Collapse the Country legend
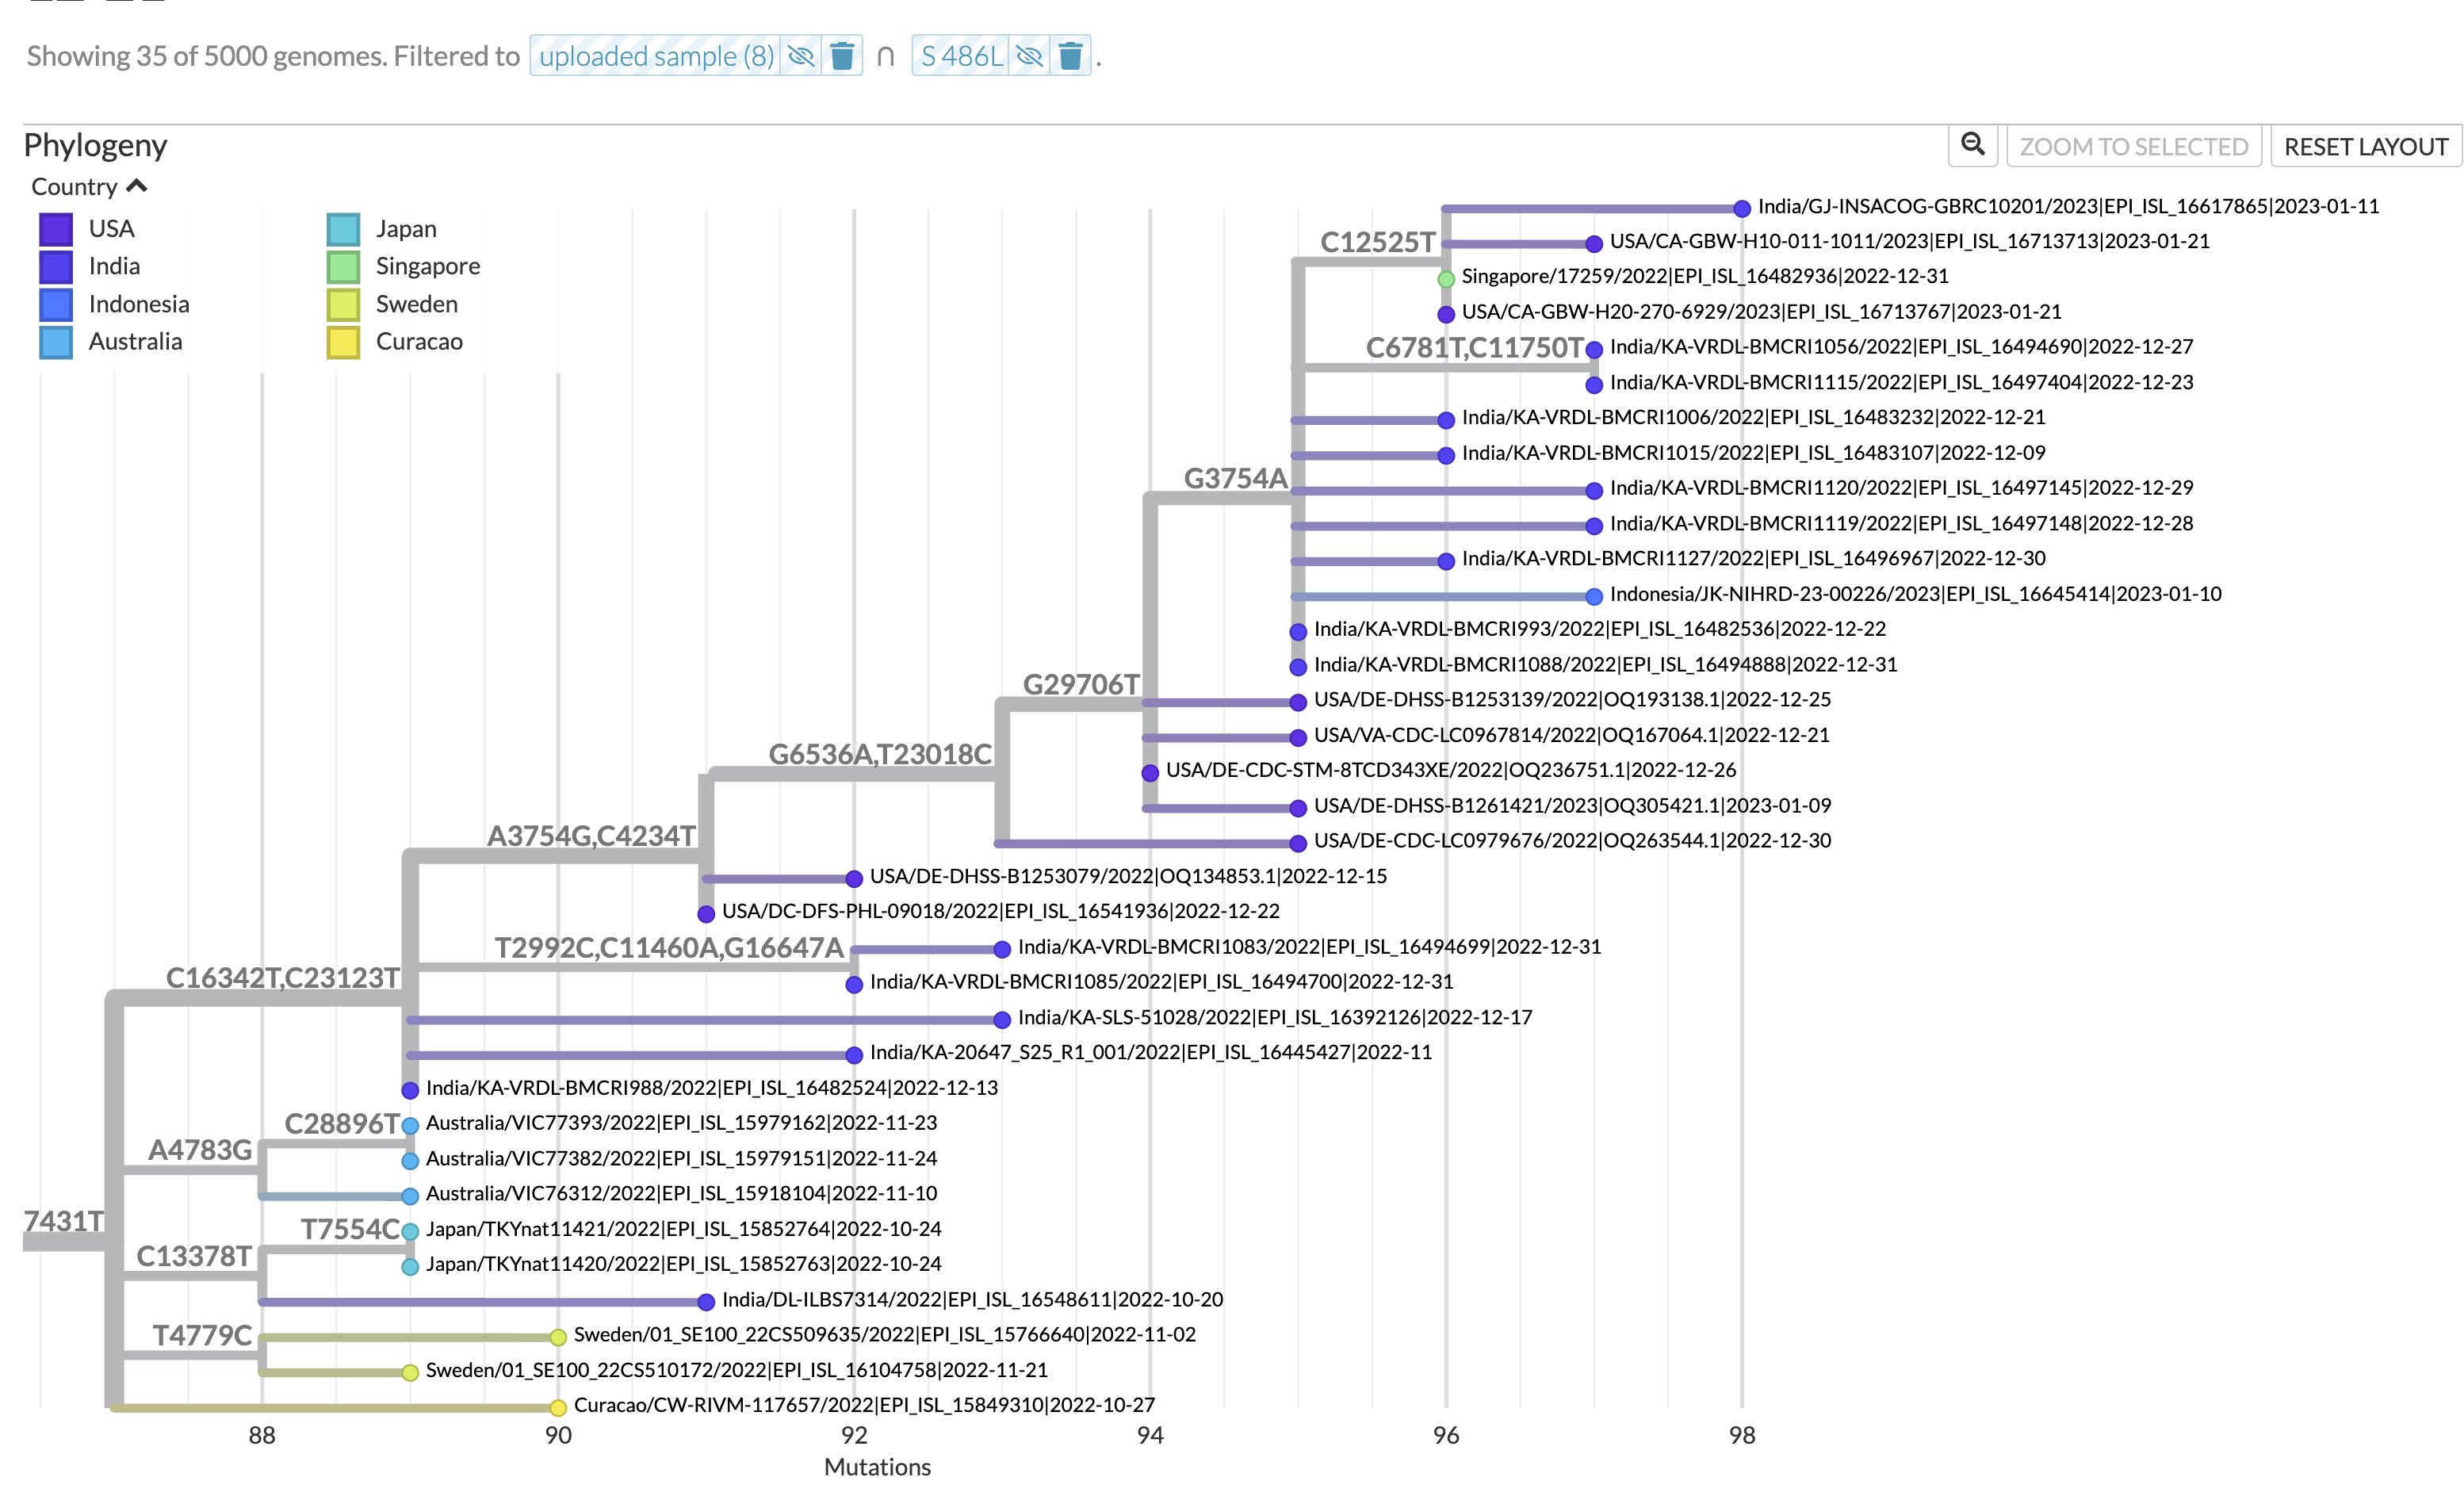The height and width of the screenshot is (1500, 2464). [138, 185]
